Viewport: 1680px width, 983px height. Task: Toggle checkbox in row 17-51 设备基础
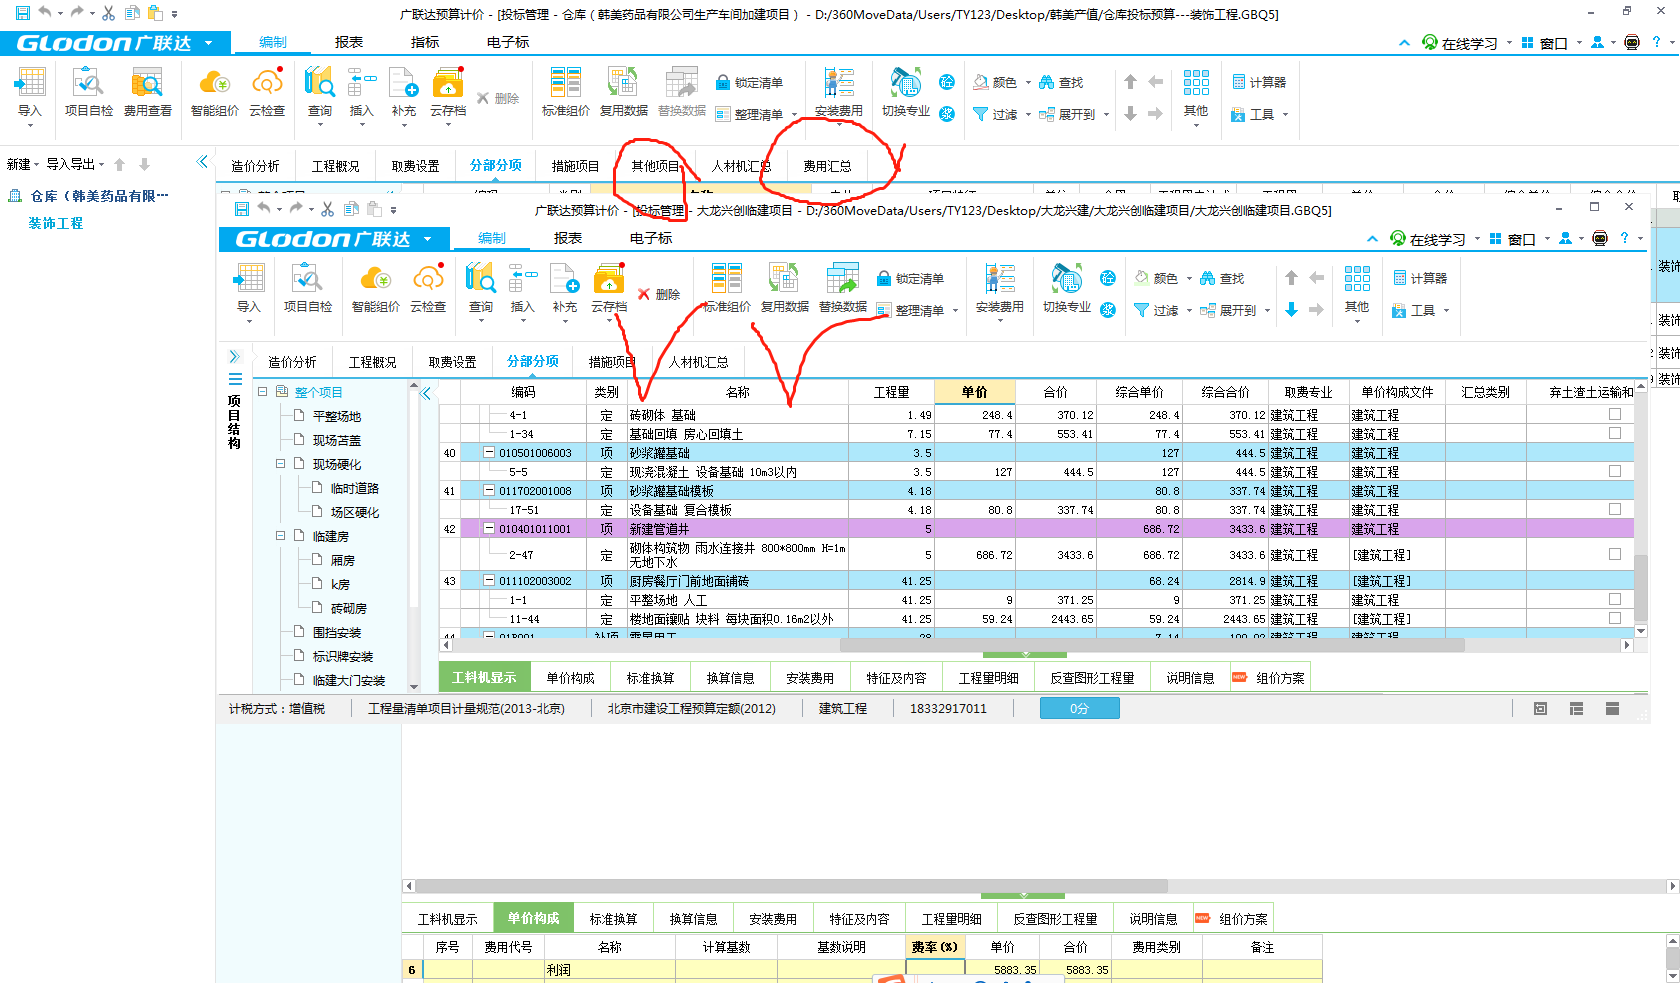pyautogui.click(x=1615, y=509)
